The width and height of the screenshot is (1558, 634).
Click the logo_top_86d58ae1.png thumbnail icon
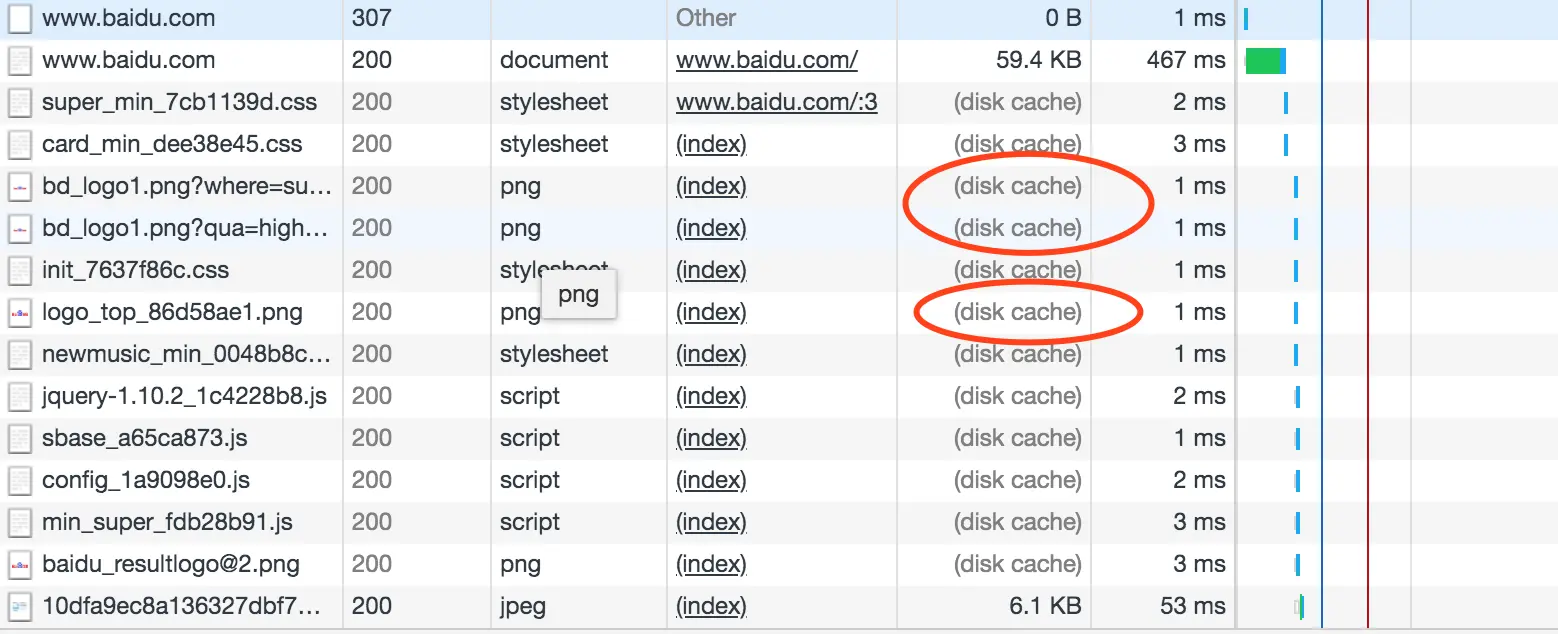[x=20, y=312]
